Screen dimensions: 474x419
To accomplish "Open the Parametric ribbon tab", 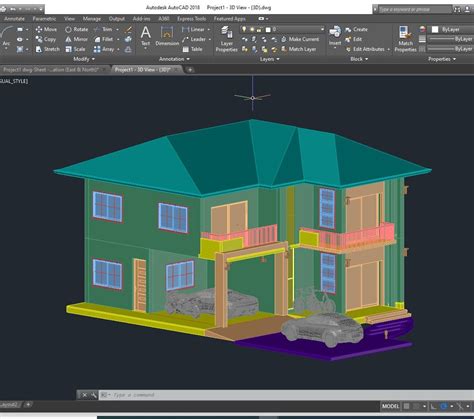I will coord(44,19).
